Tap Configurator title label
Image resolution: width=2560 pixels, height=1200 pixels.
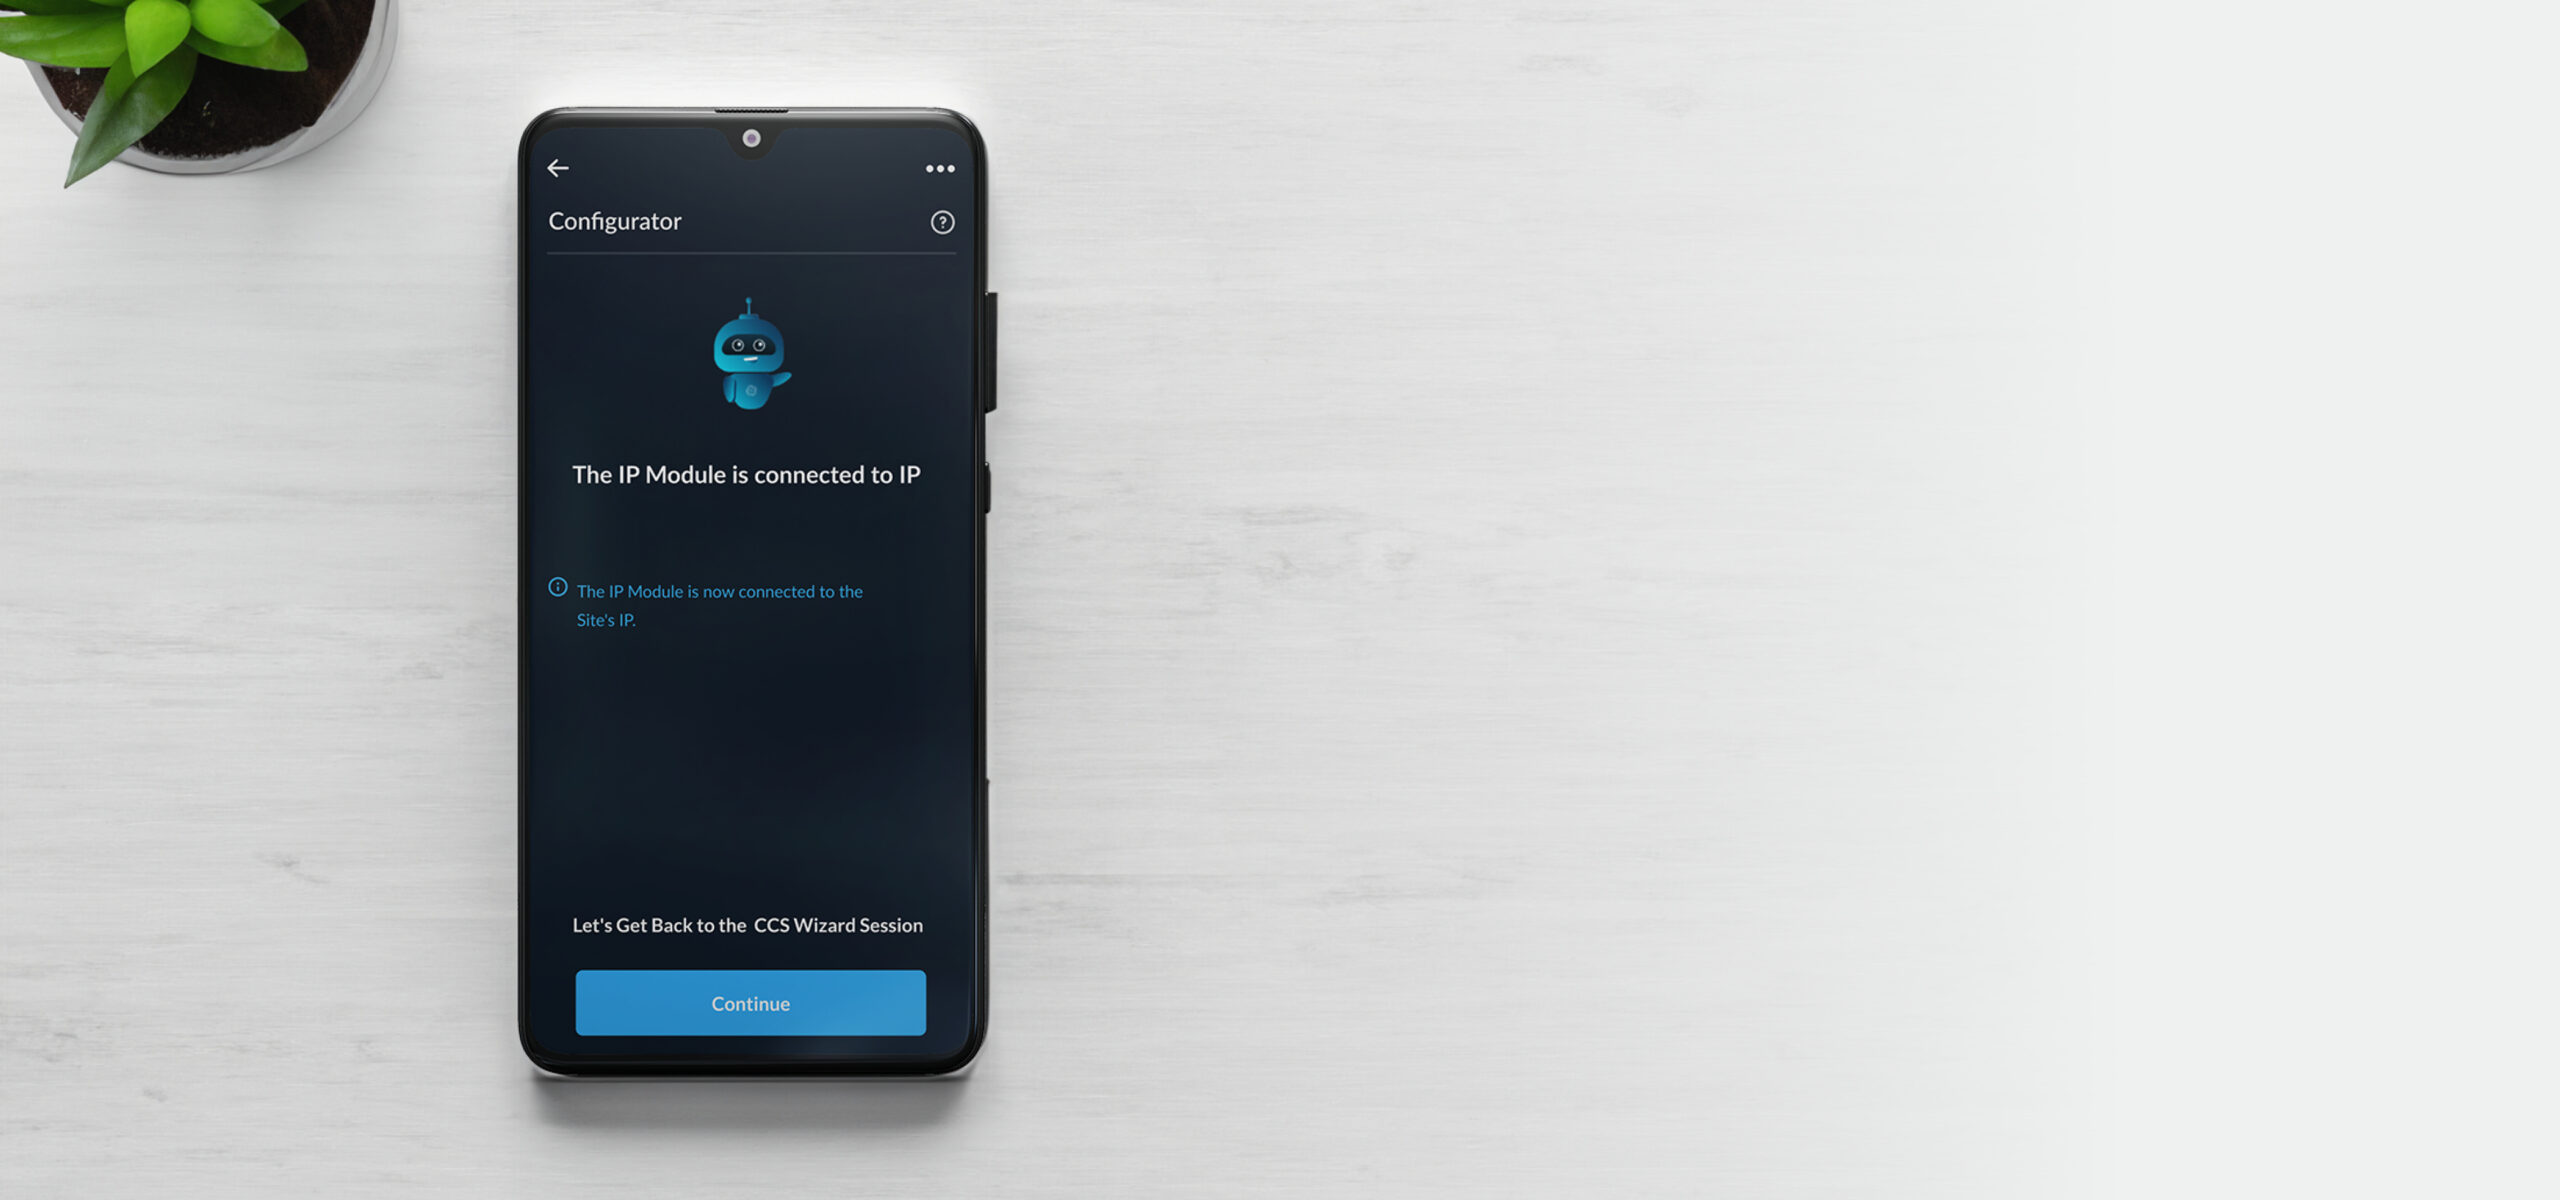[616, 220]
